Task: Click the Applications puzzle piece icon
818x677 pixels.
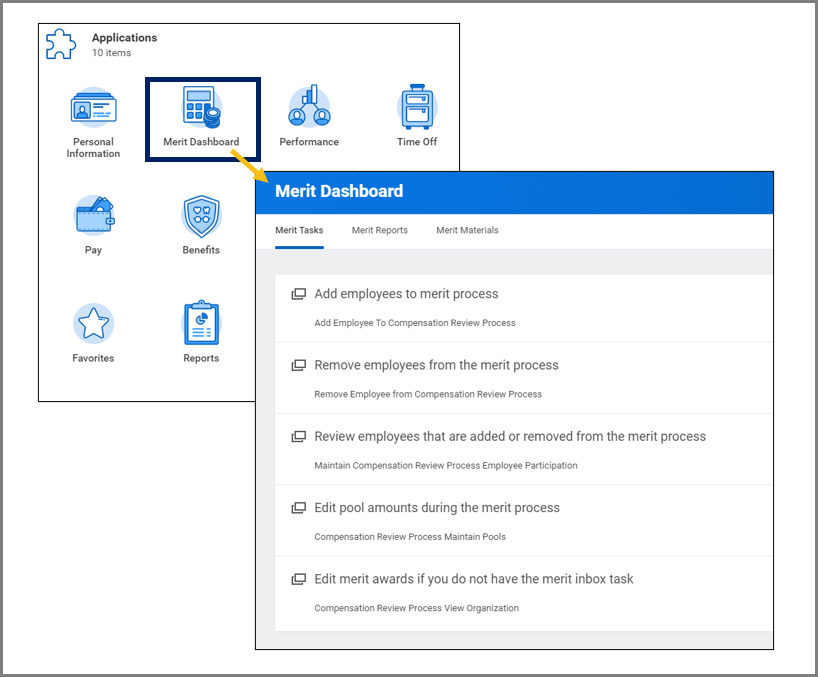Action: pos(62,44)
